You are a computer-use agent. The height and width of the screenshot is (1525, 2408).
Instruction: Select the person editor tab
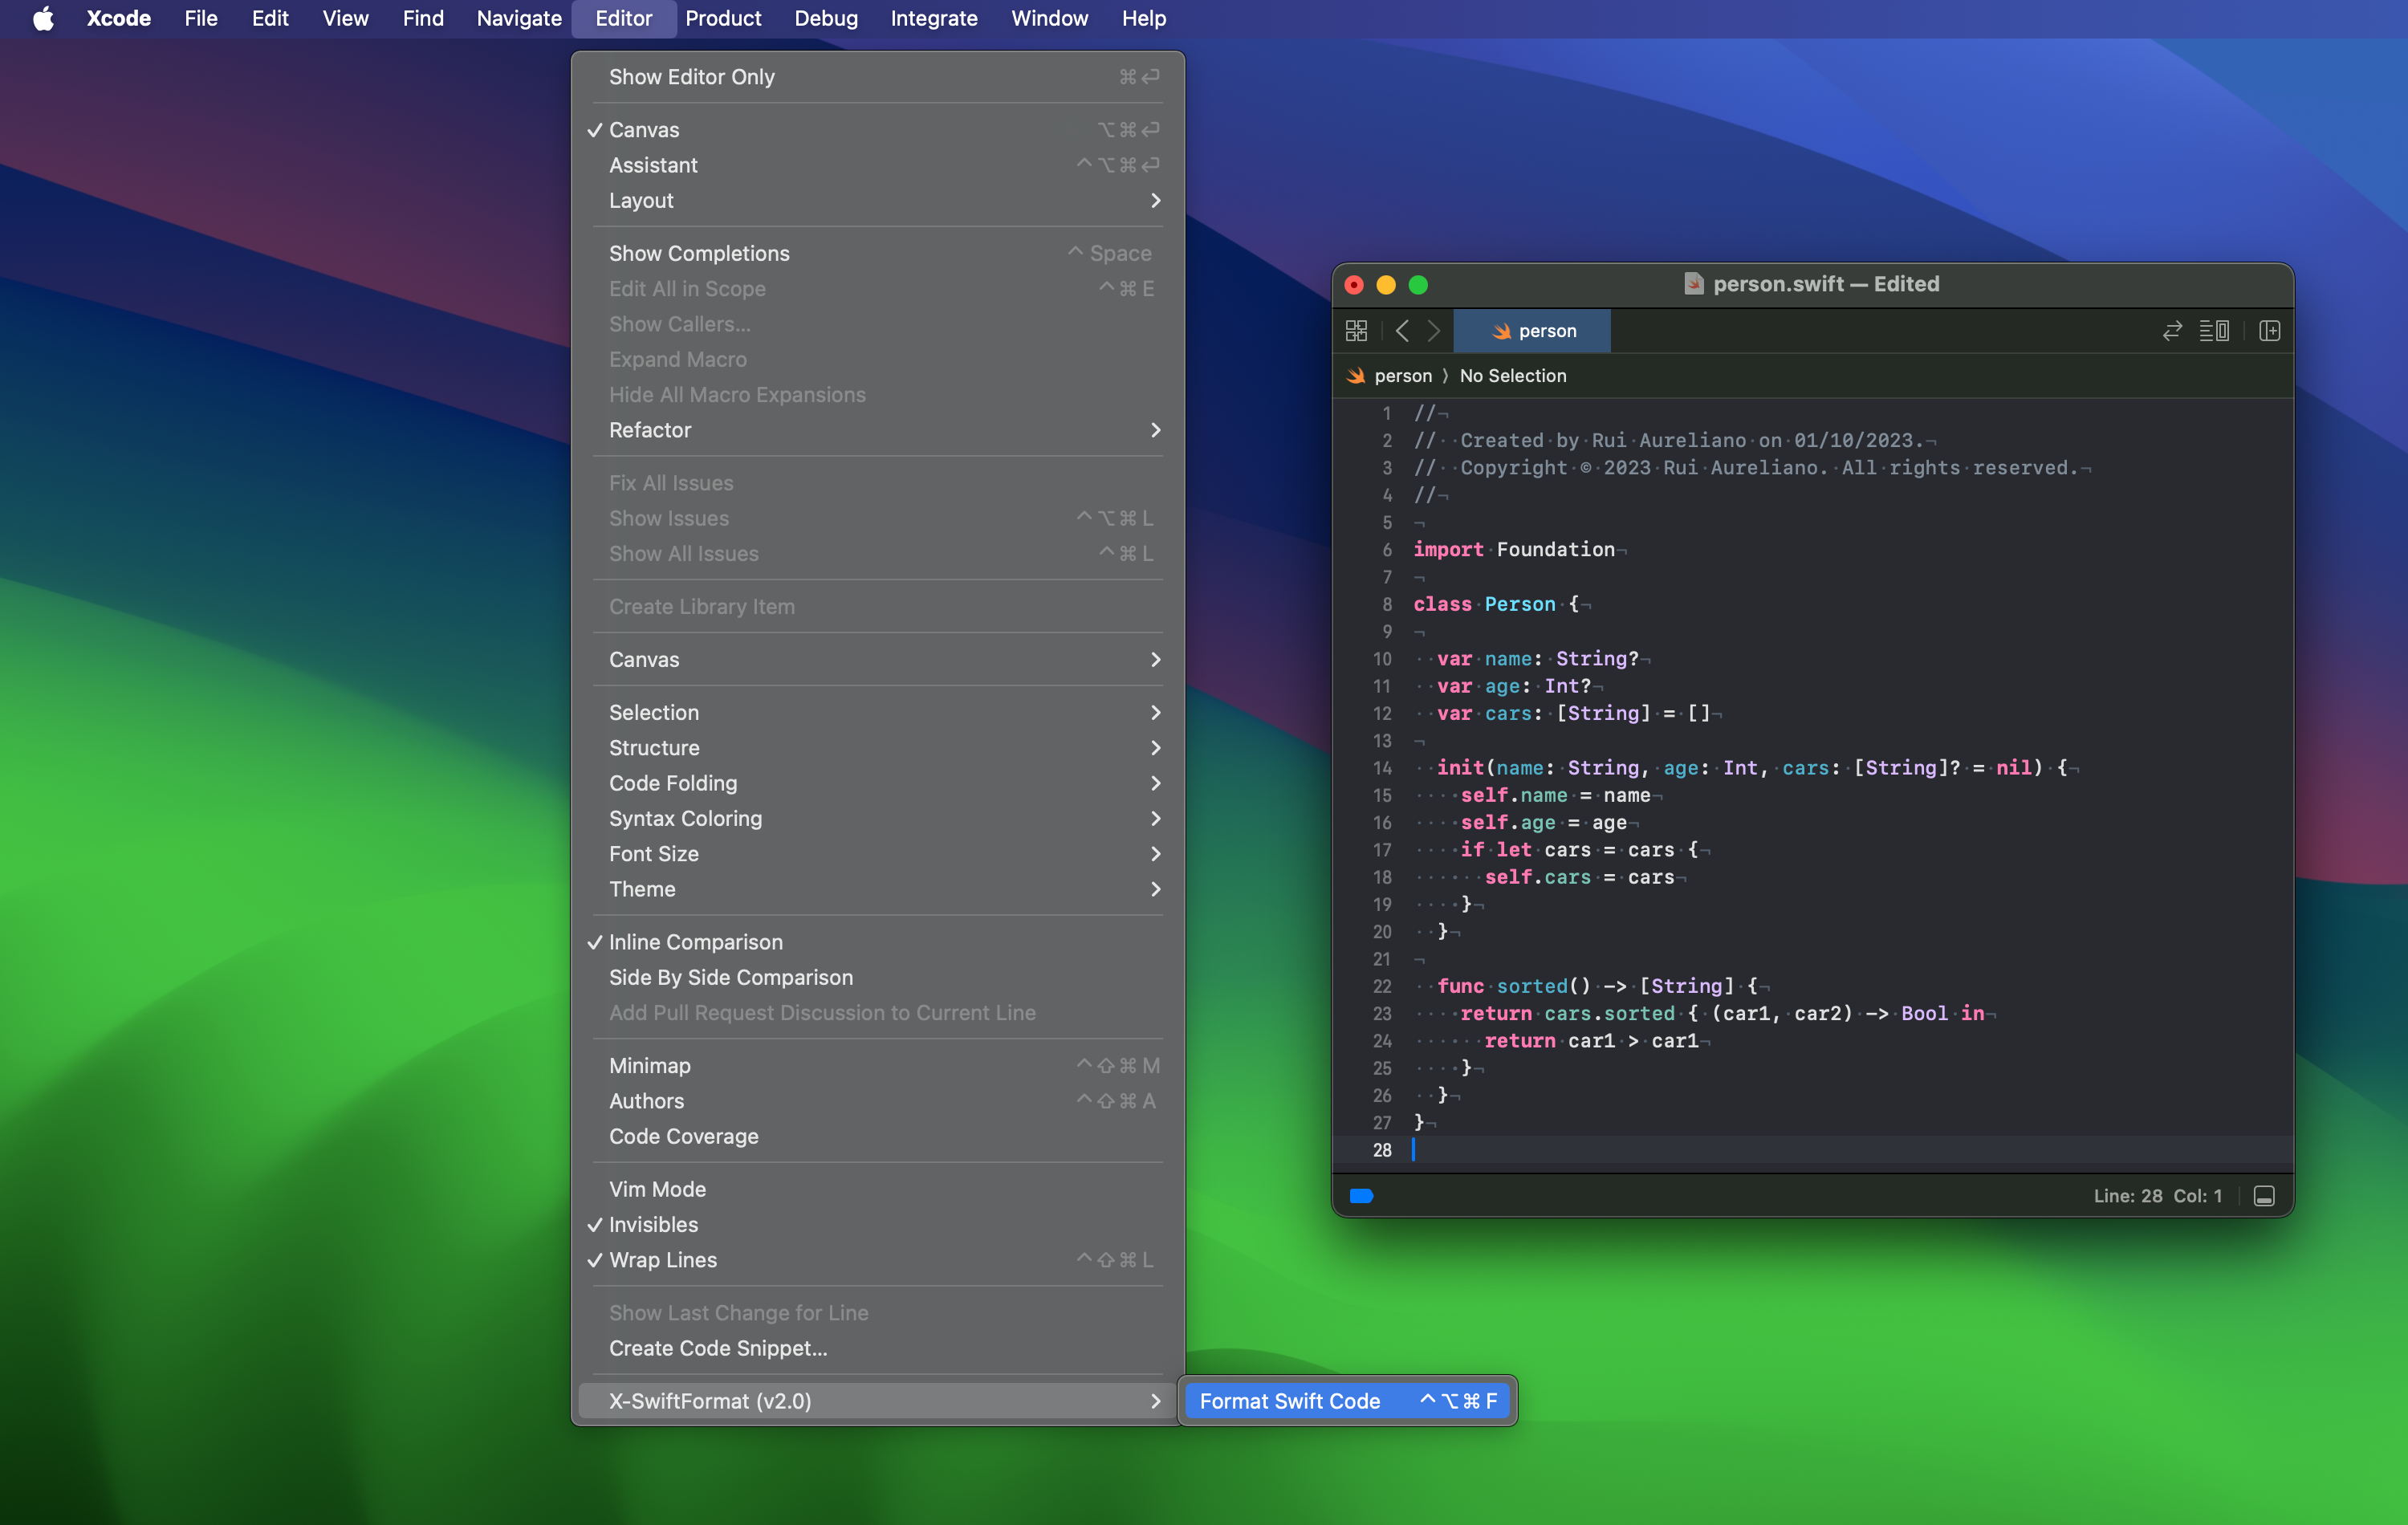[1532, 331]
